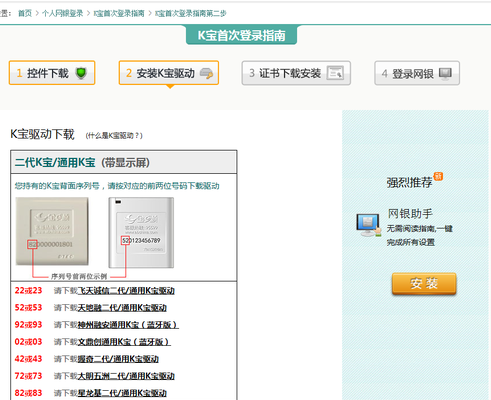Screen dimensions: 491x400
Task: Click K宝首次登录指南第二步 breadcrumb
Action: pyautogui.click(x=190, y=13)
